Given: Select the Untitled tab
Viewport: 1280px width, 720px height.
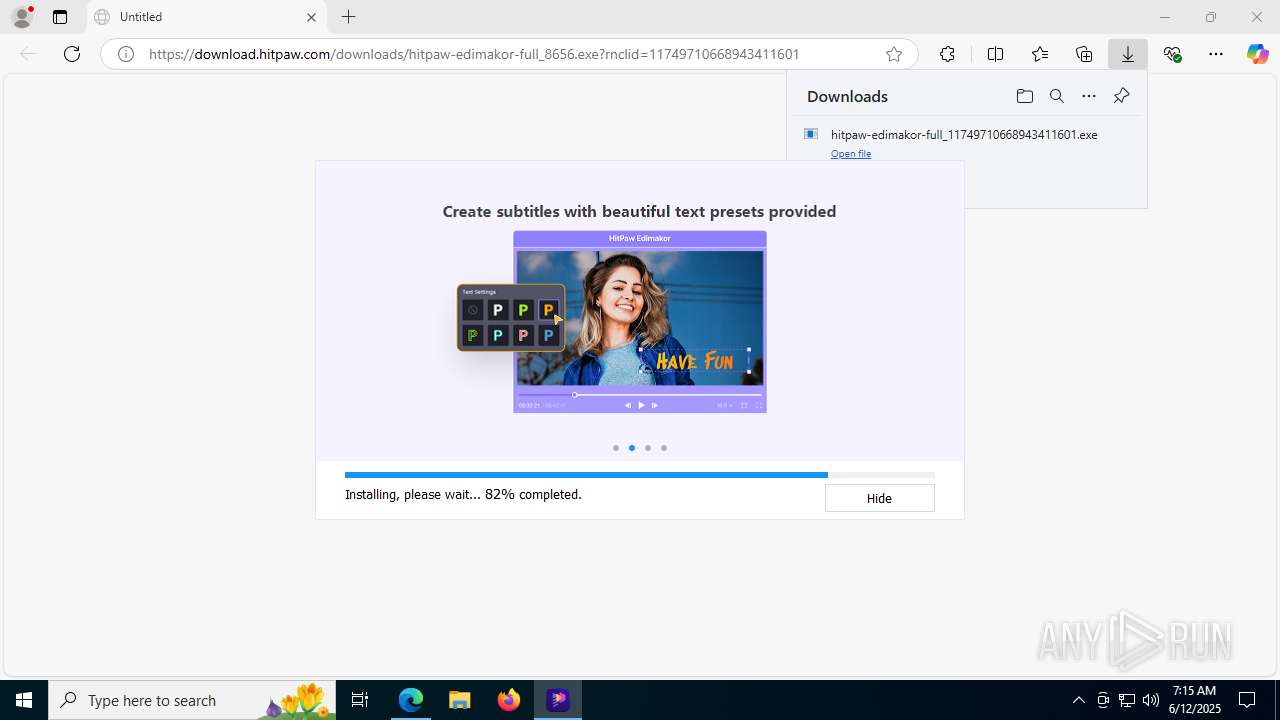Looking at the screenshot, I should 207,17.
